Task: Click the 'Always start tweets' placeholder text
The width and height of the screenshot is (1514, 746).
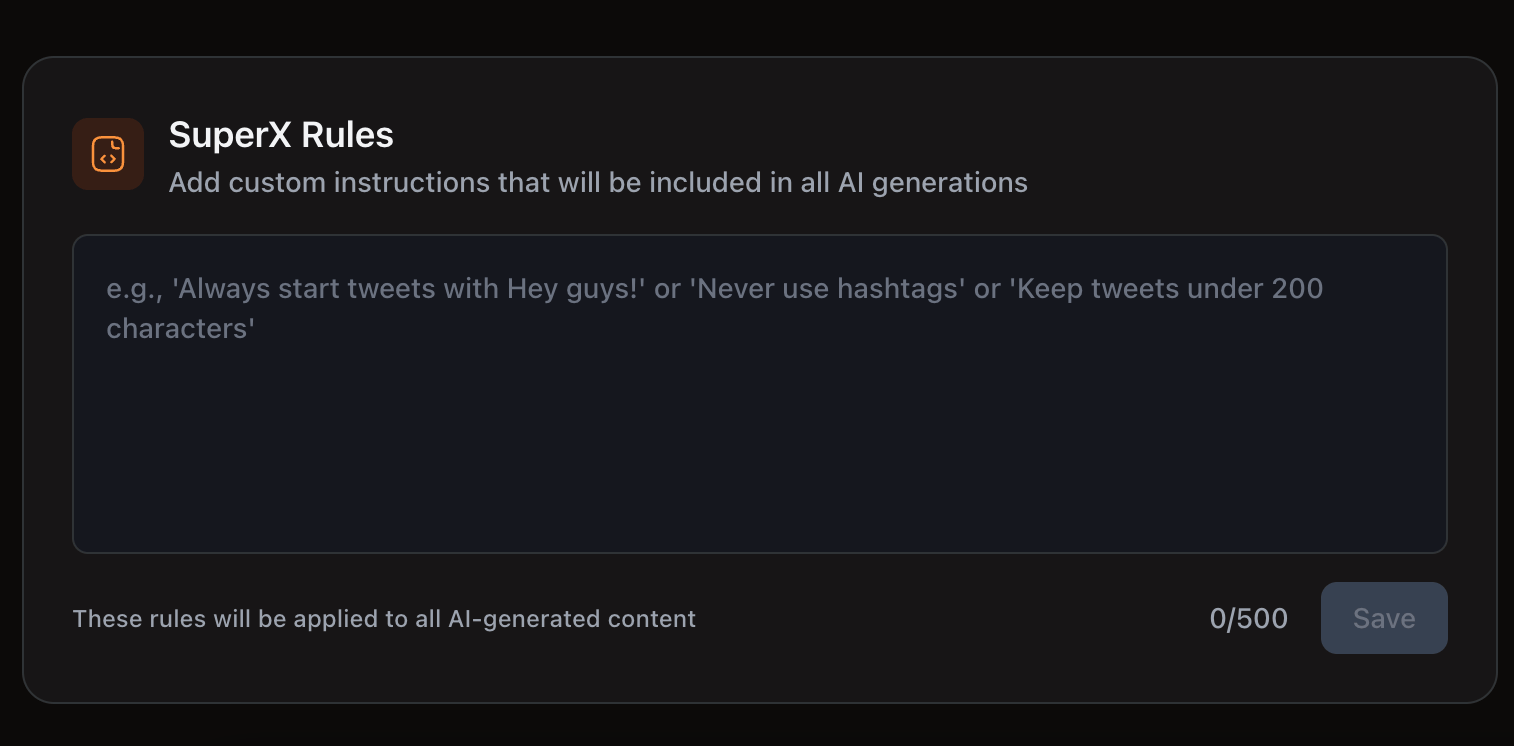Action: pos(338,289)
